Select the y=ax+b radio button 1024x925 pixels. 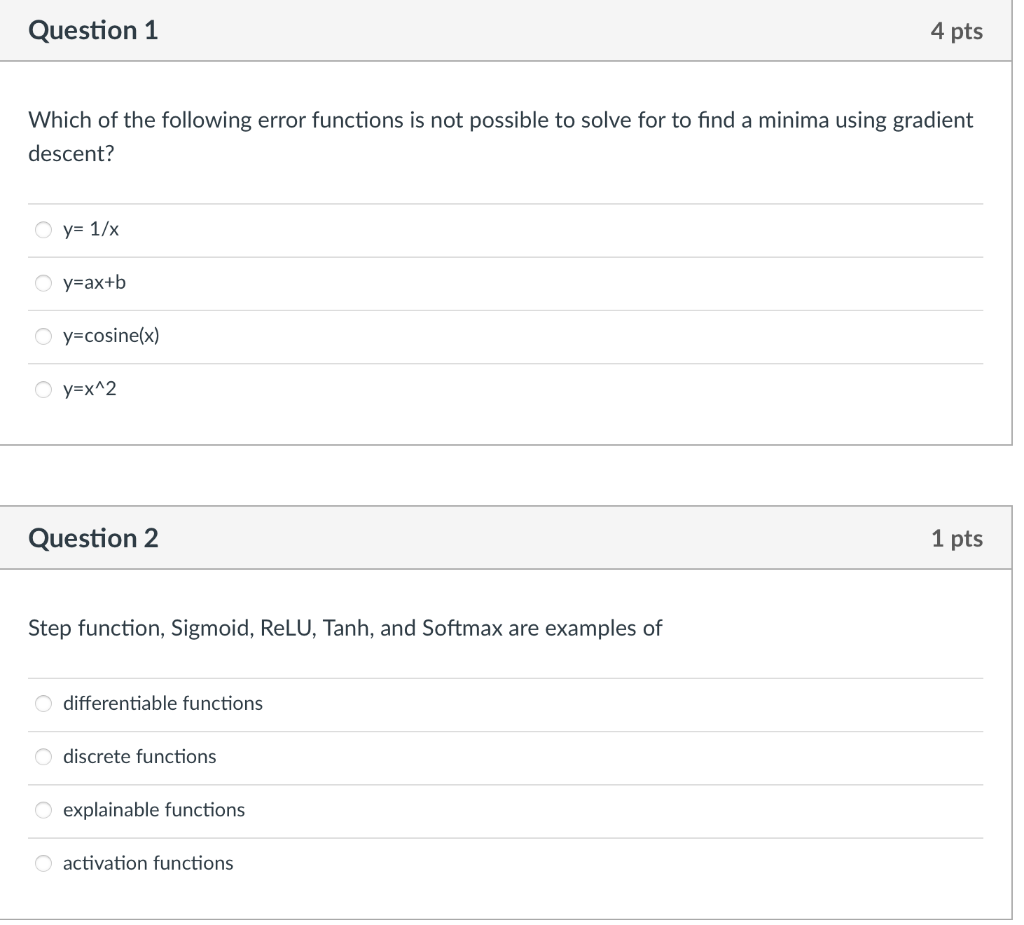point(43,283)
